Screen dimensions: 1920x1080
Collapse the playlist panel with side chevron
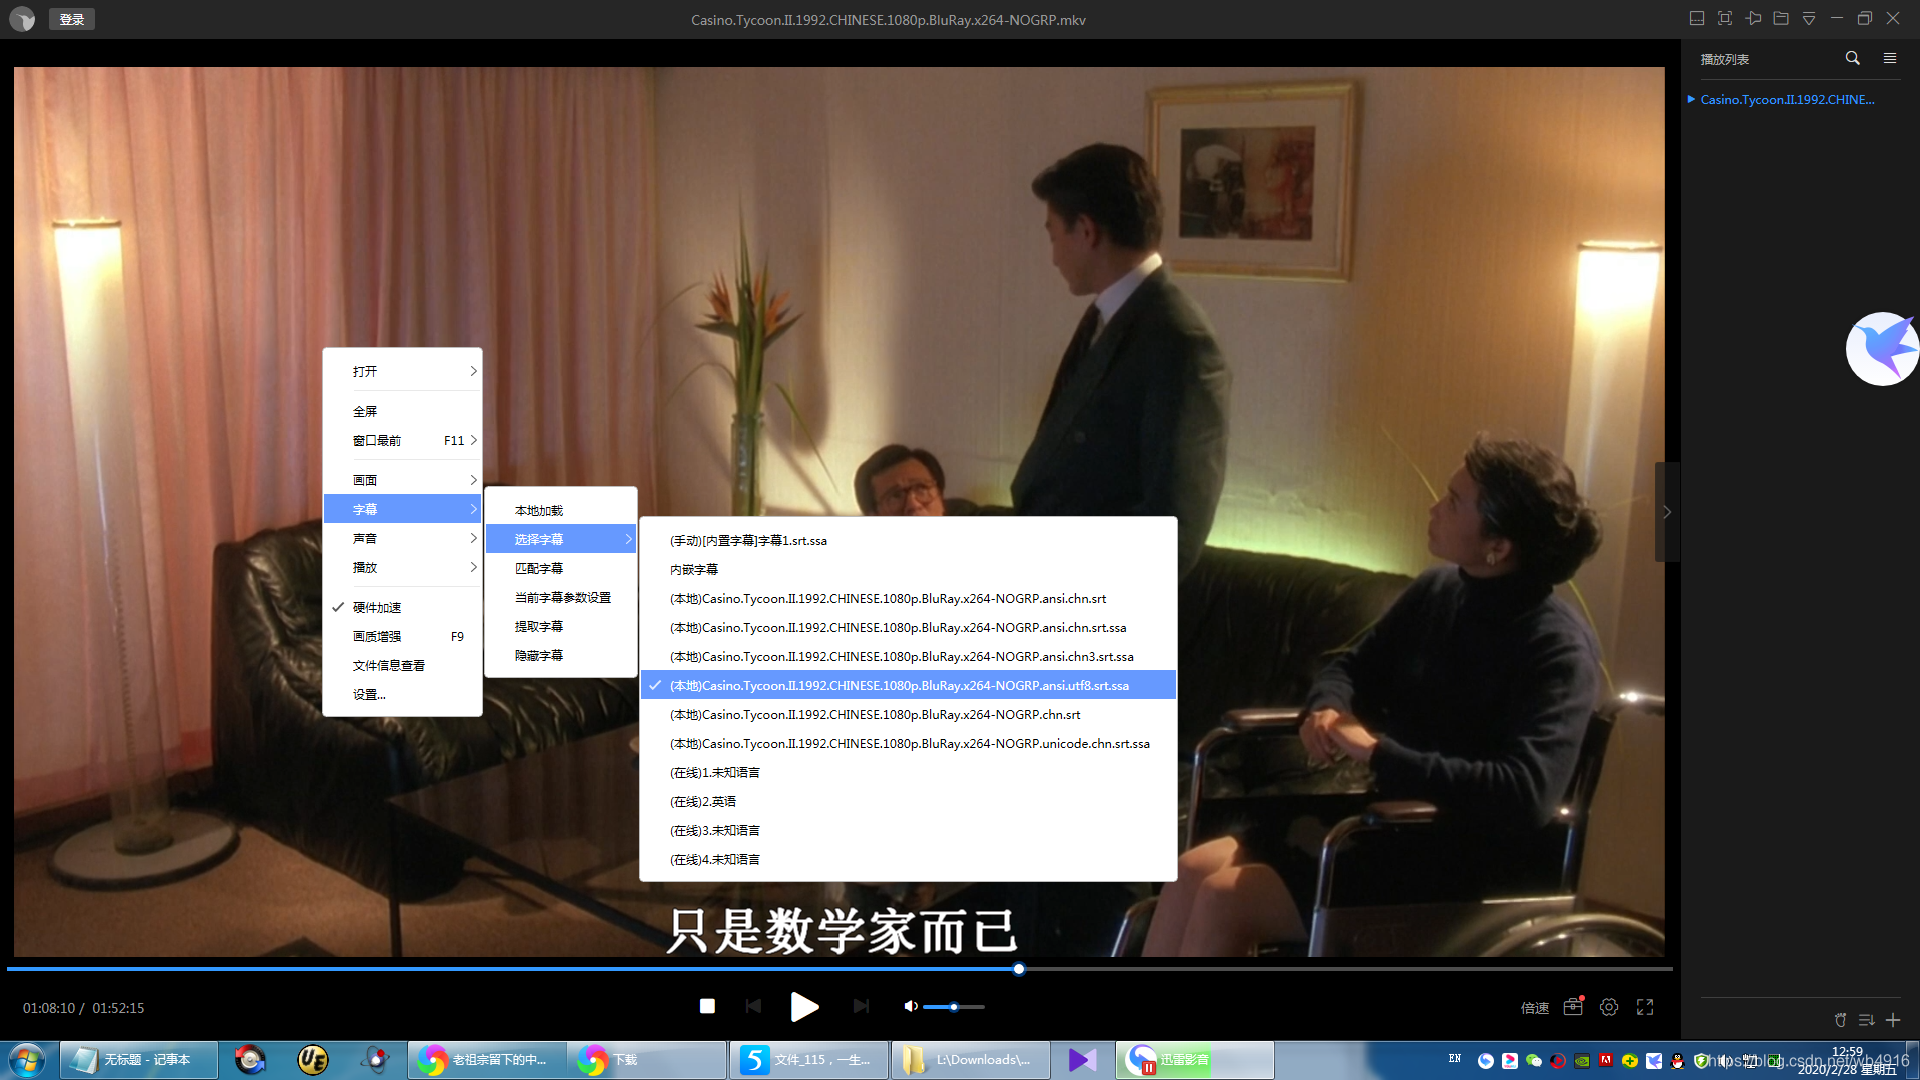pos(1666,512)
